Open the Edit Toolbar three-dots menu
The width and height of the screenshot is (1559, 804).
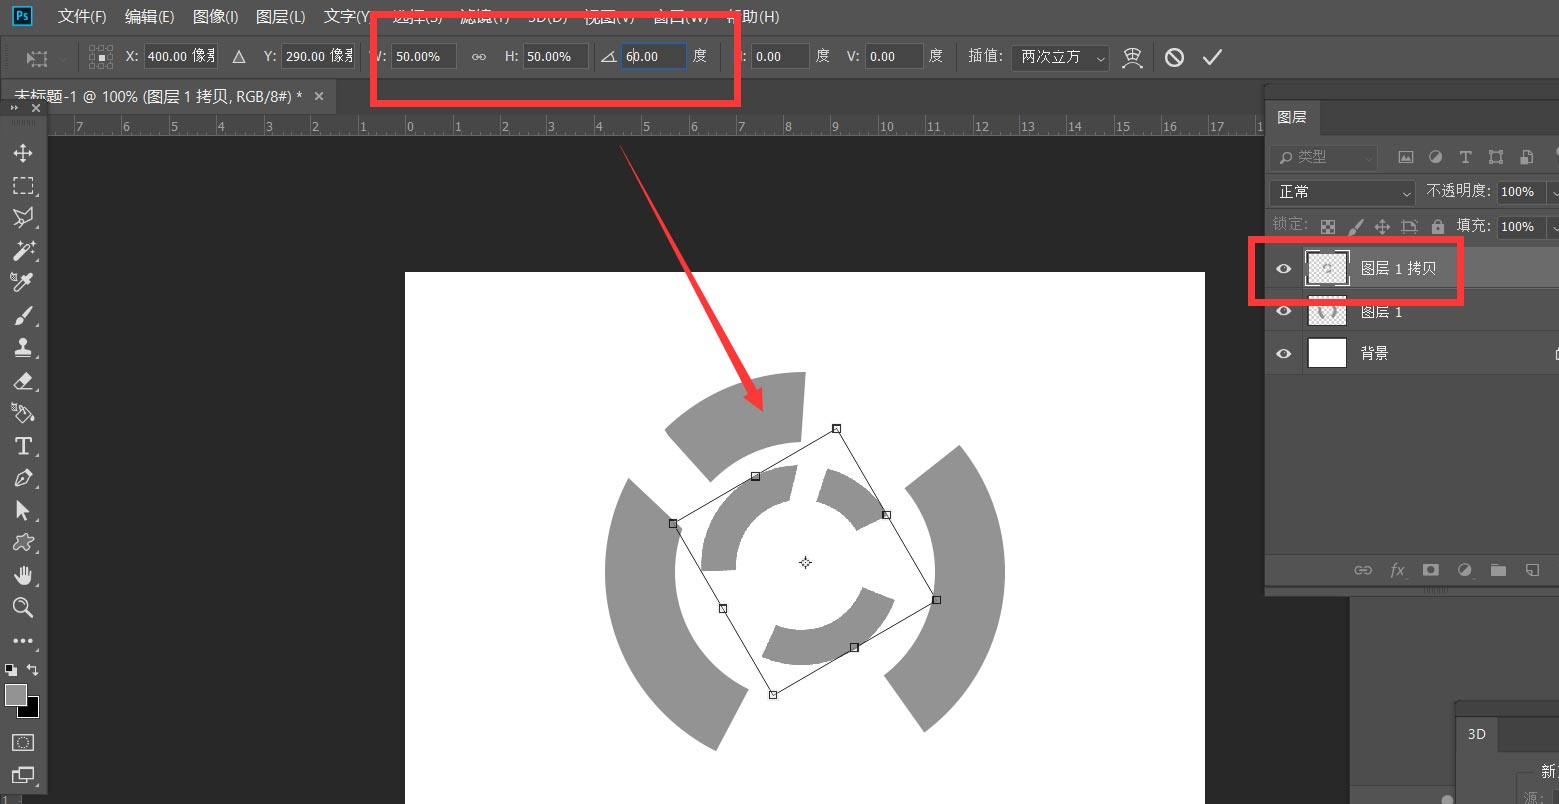pyautogui.click(x=23, y=641)
